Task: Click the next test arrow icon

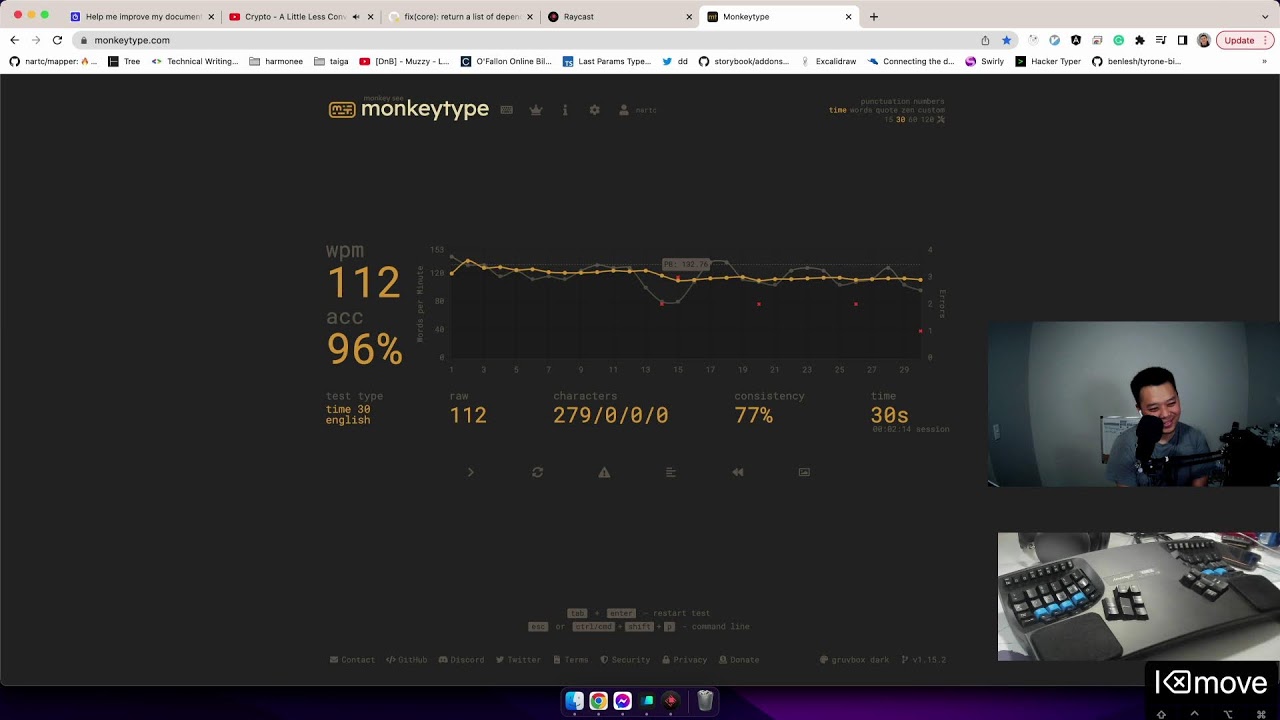Action: [x=470, y=472]
